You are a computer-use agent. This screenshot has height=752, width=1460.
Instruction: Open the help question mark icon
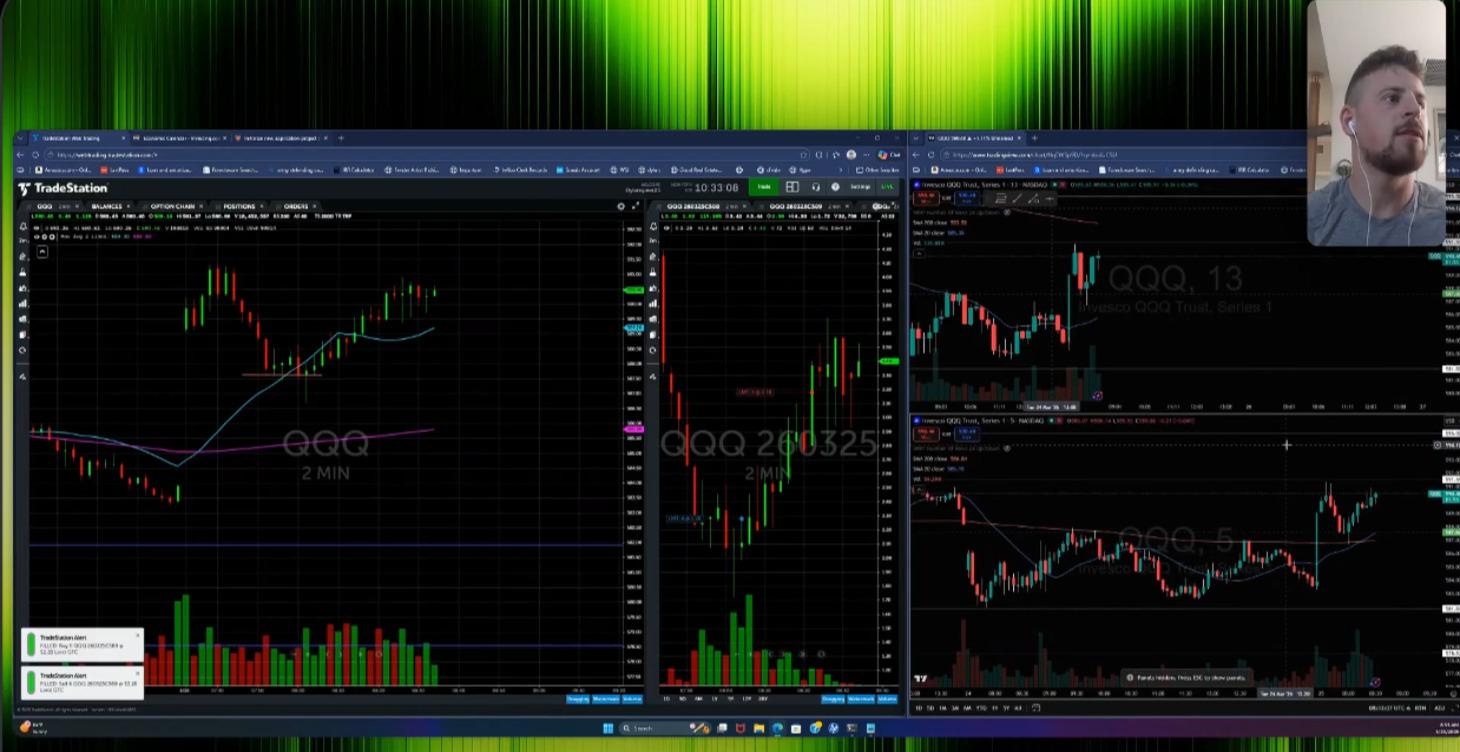coord(835,187)
